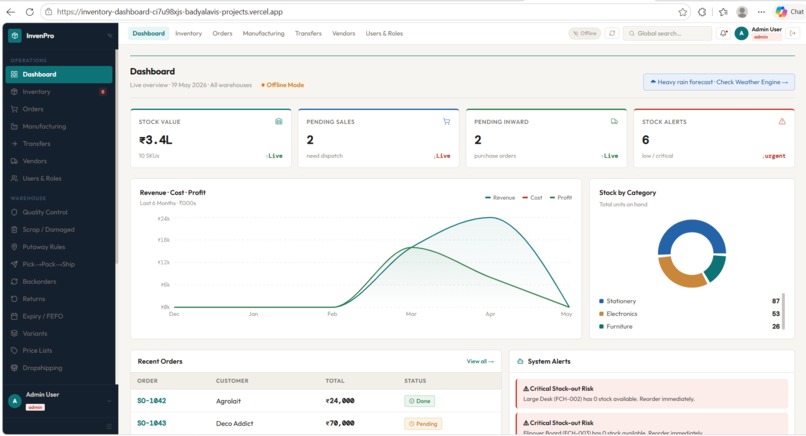Switch to the Vendors top tab
This screenshot has height=436, width=806.
(343, 33)
